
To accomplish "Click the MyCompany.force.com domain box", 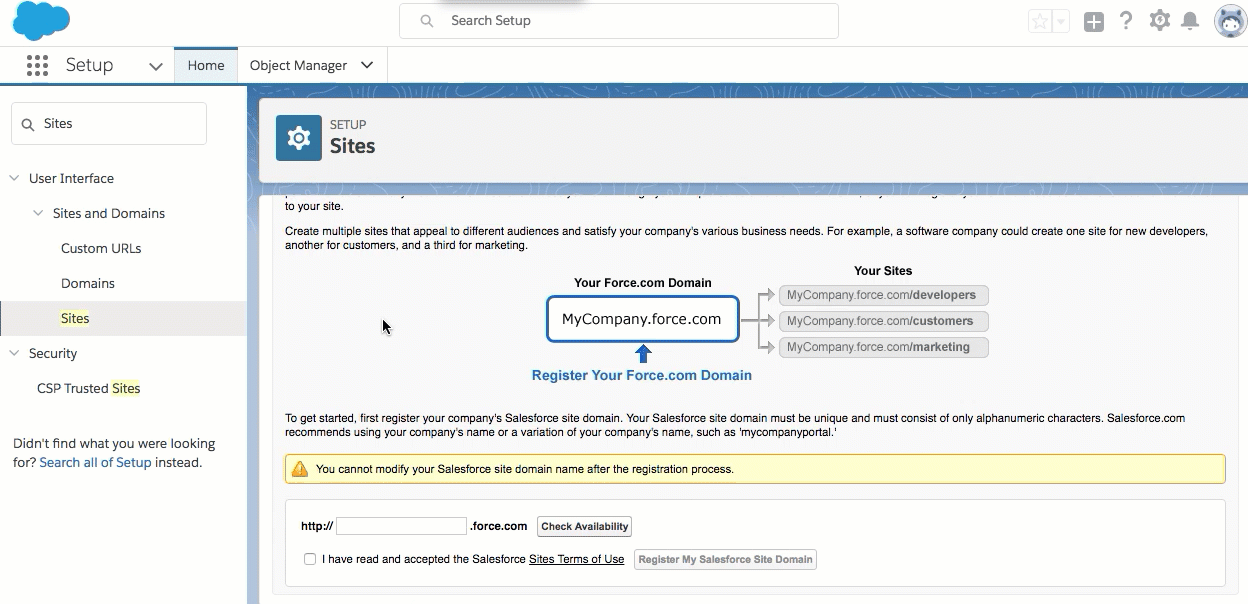I will 642,319.
